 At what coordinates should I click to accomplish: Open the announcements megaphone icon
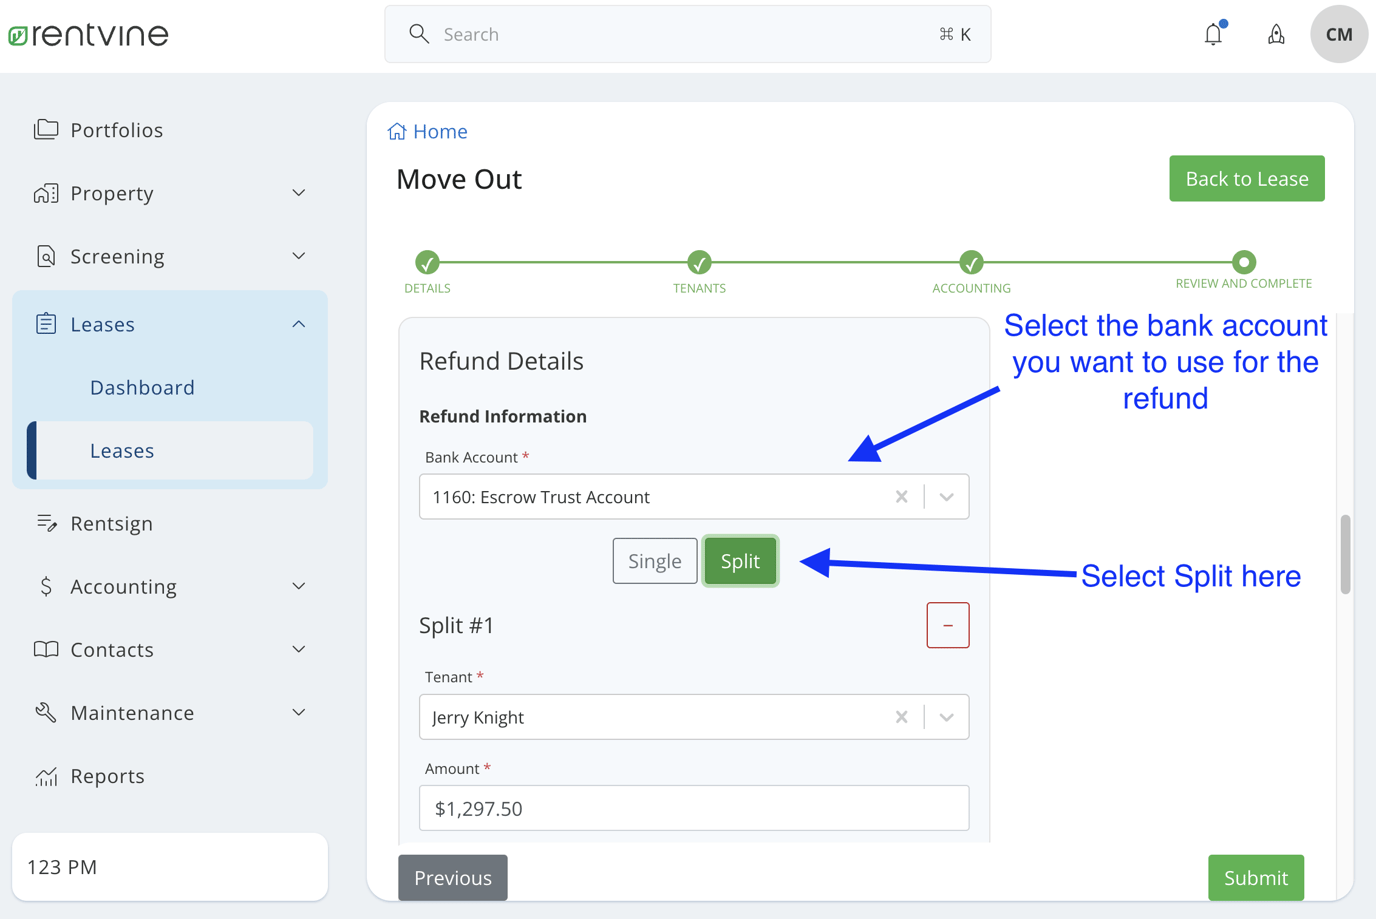coord(1276,33)
